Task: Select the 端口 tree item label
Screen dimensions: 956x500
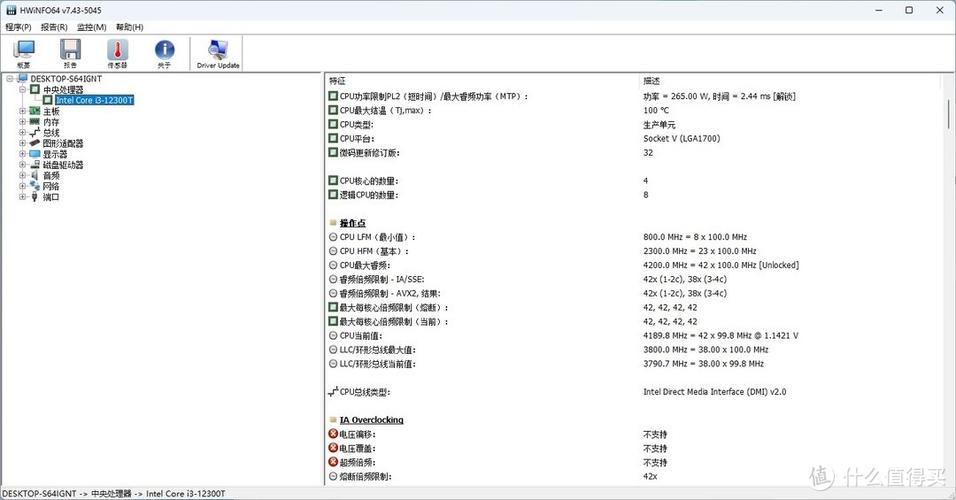Action: [51, 197]
